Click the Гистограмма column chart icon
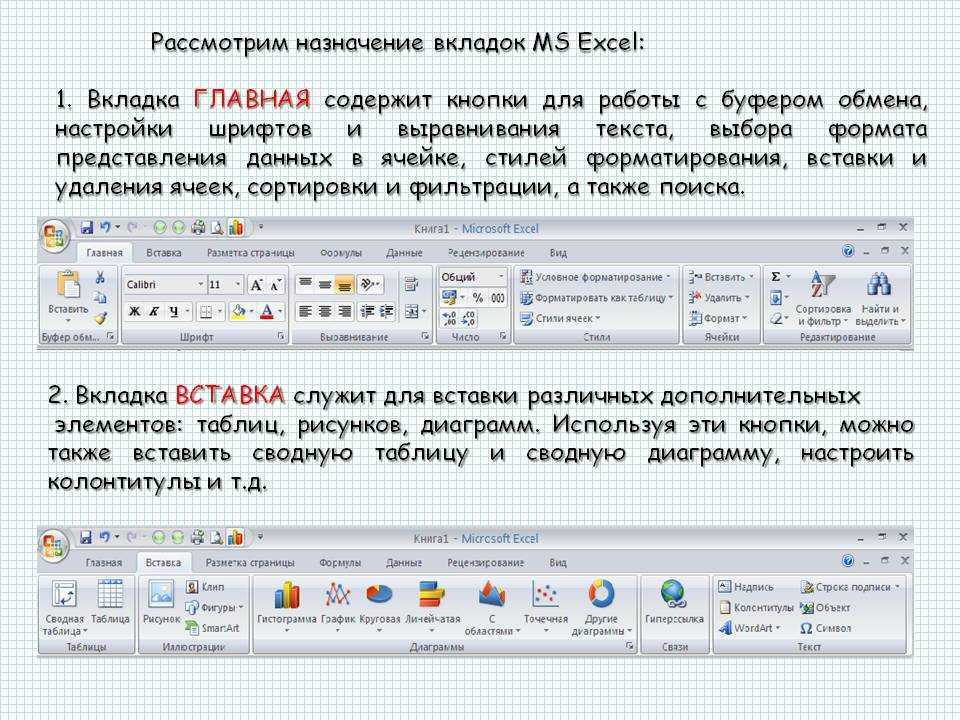The width and height of the screenshot is (960, 720). (x=287, y=594)
